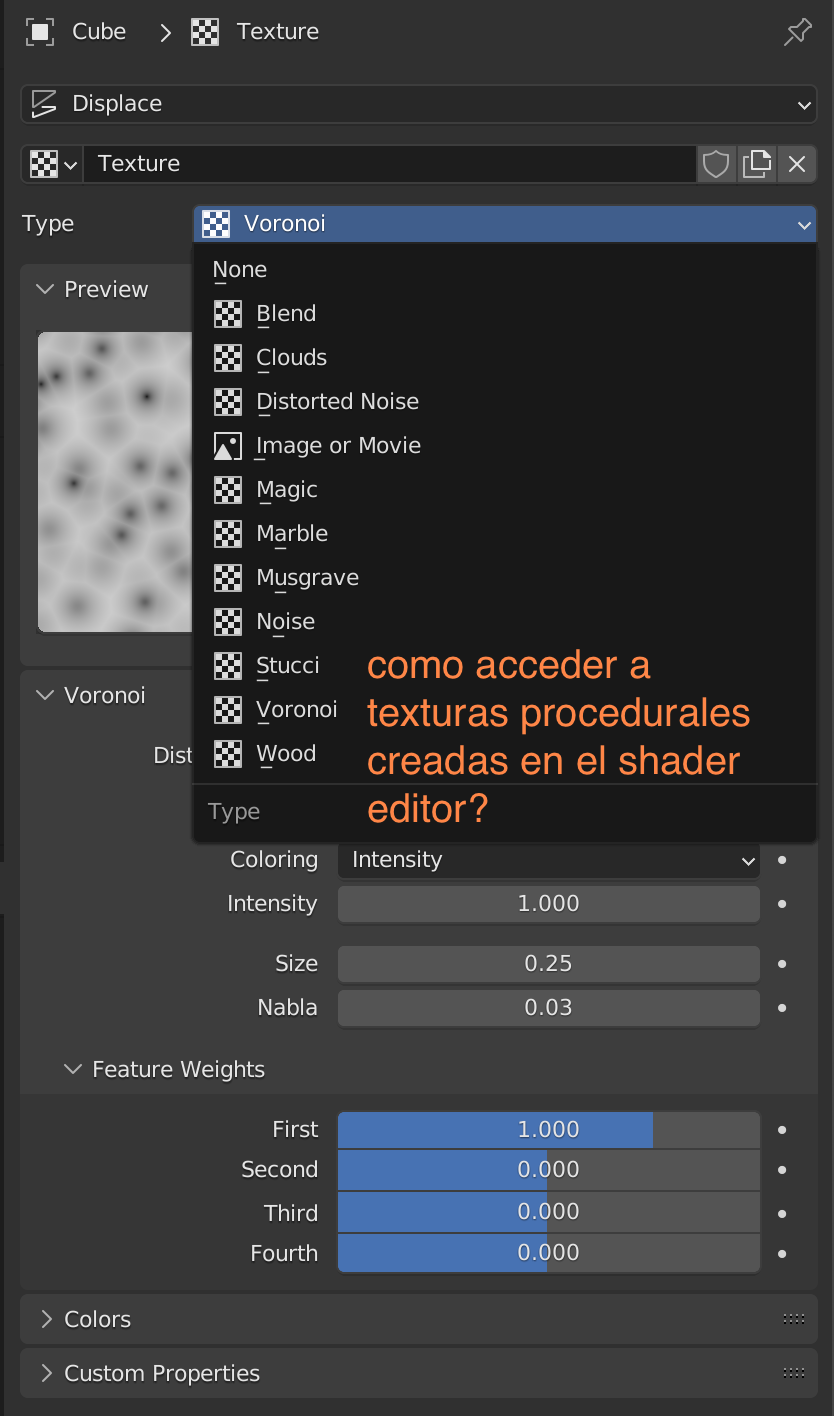Click the Displace modifier icon
The height and width of the screenshot is (1416, 834).
[x=44, y=104]
